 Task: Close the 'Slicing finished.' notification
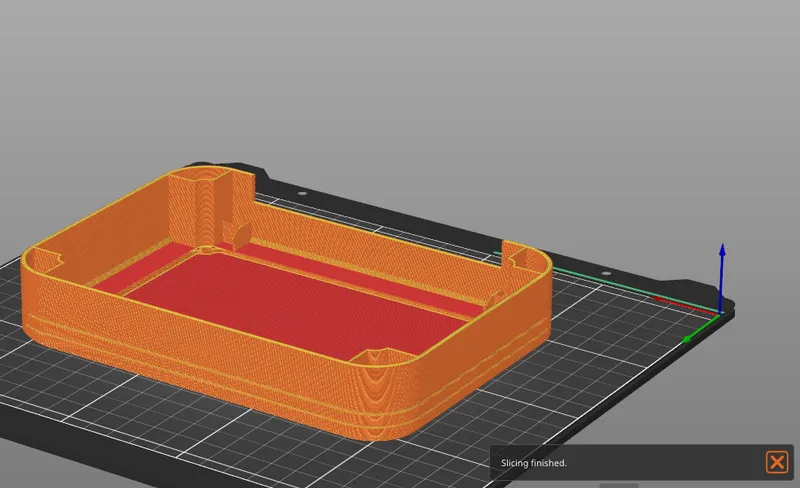(777, 462)
